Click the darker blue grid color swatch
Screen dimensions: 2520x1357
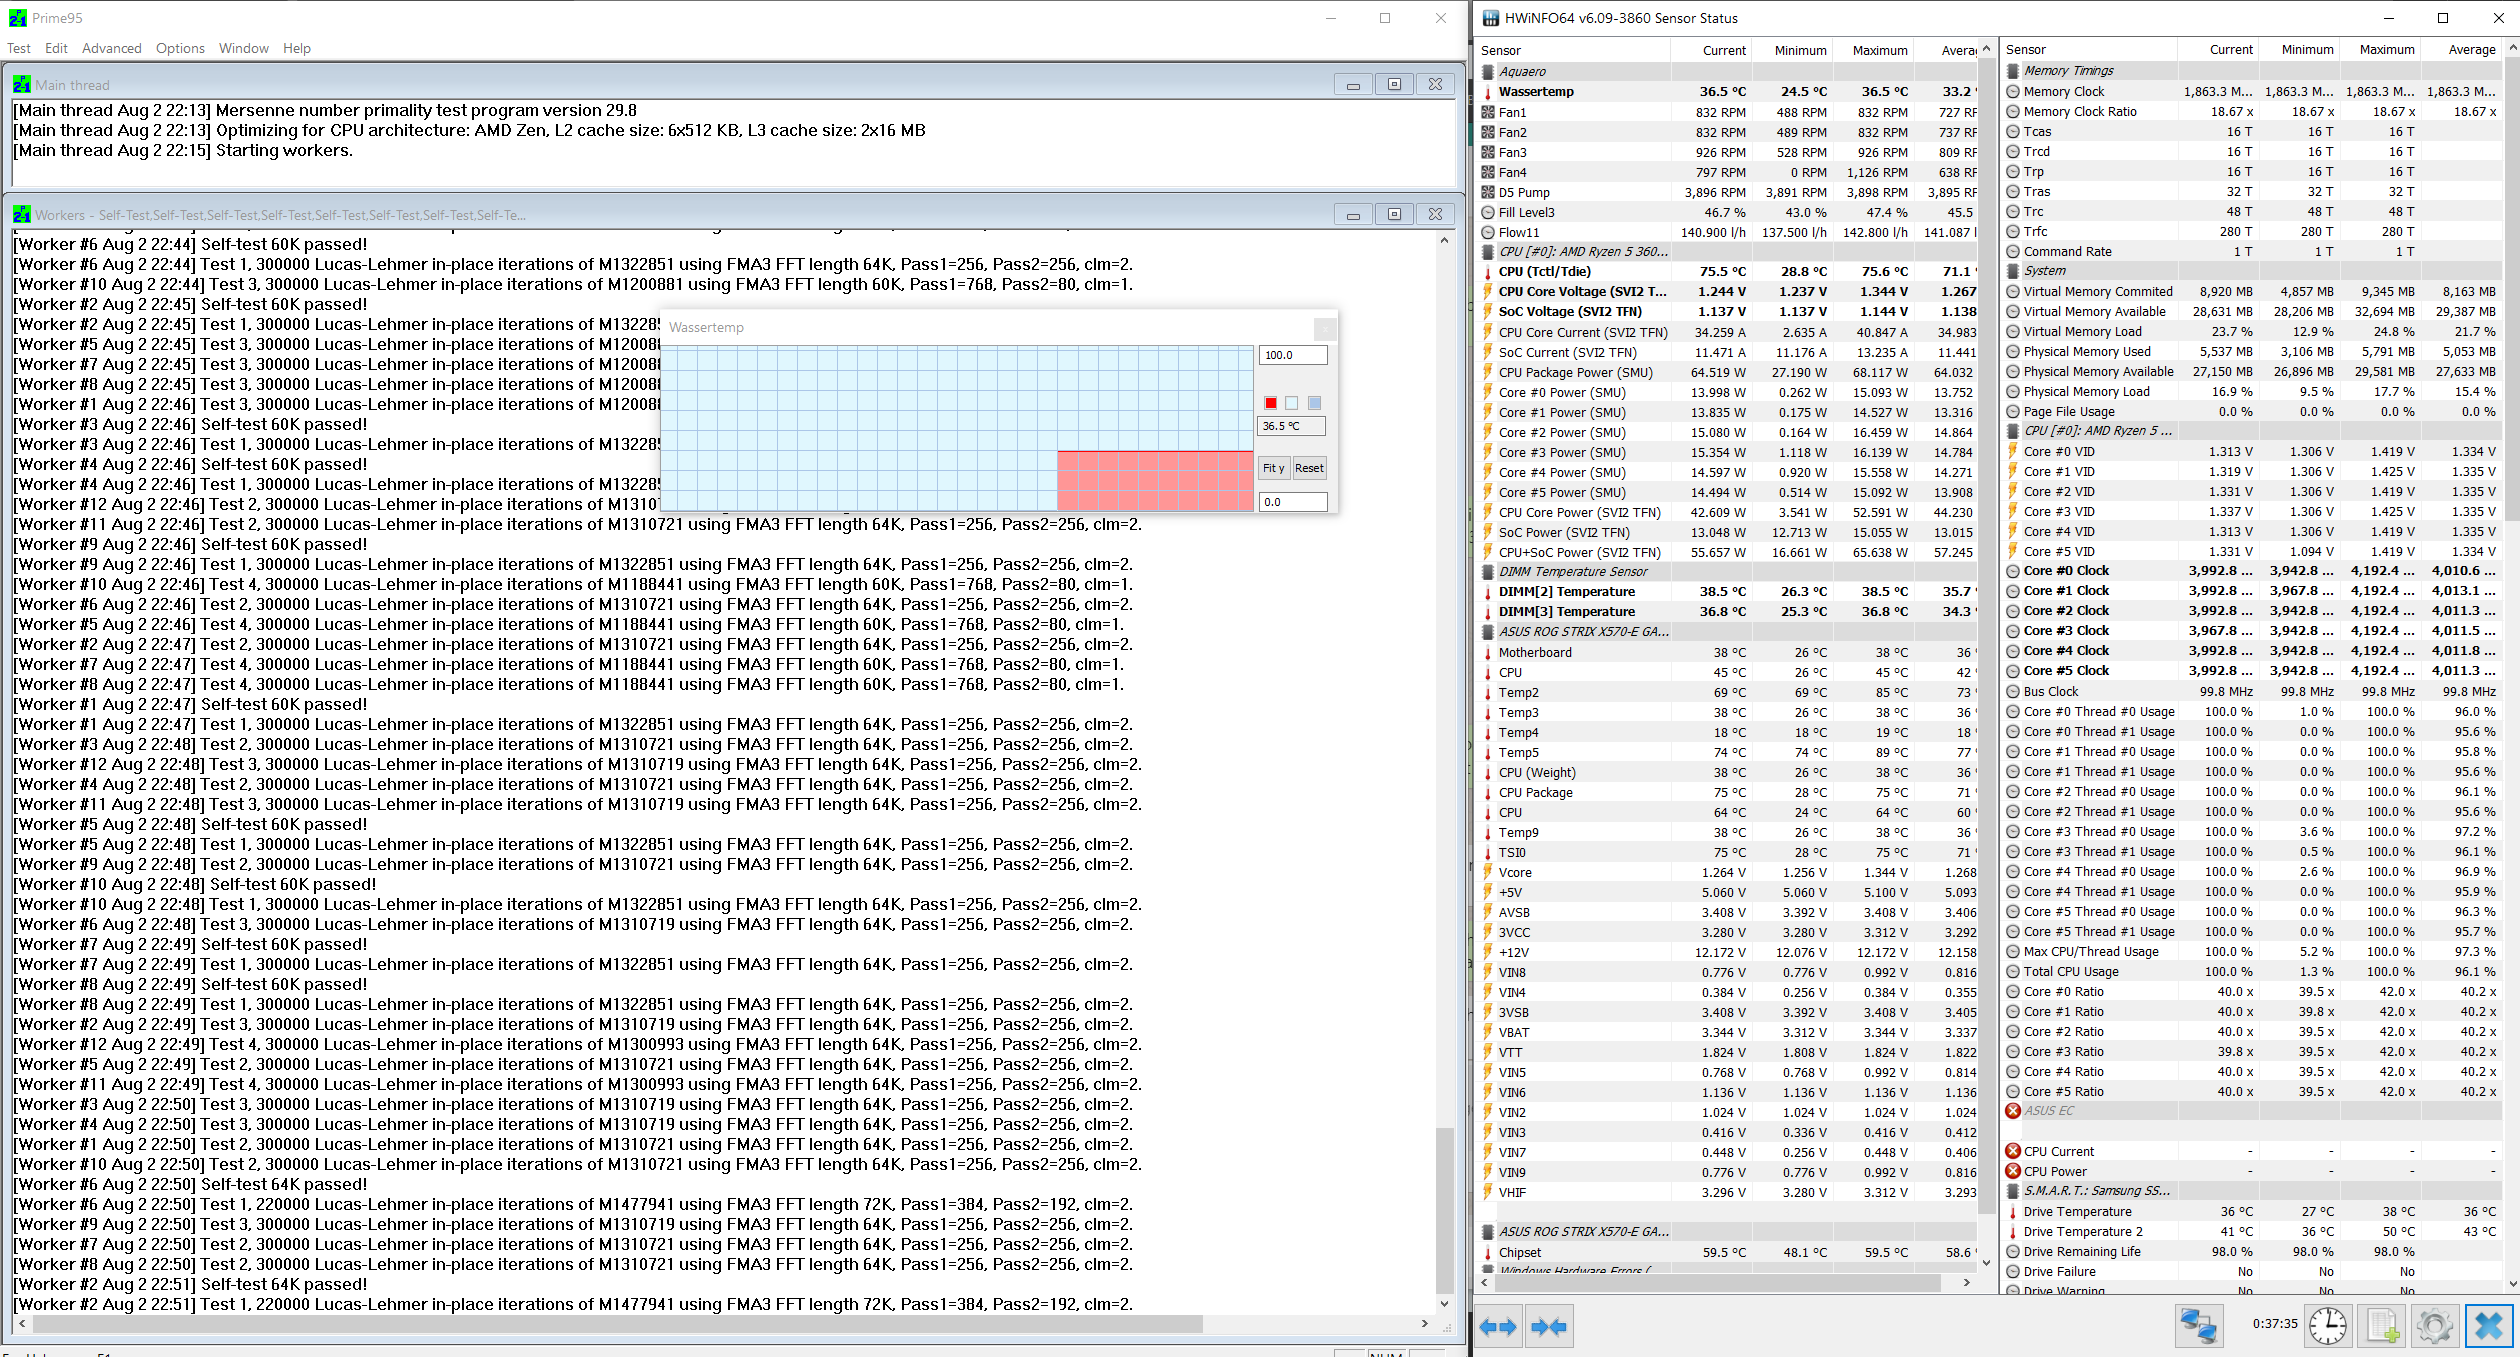(1314, 403)
